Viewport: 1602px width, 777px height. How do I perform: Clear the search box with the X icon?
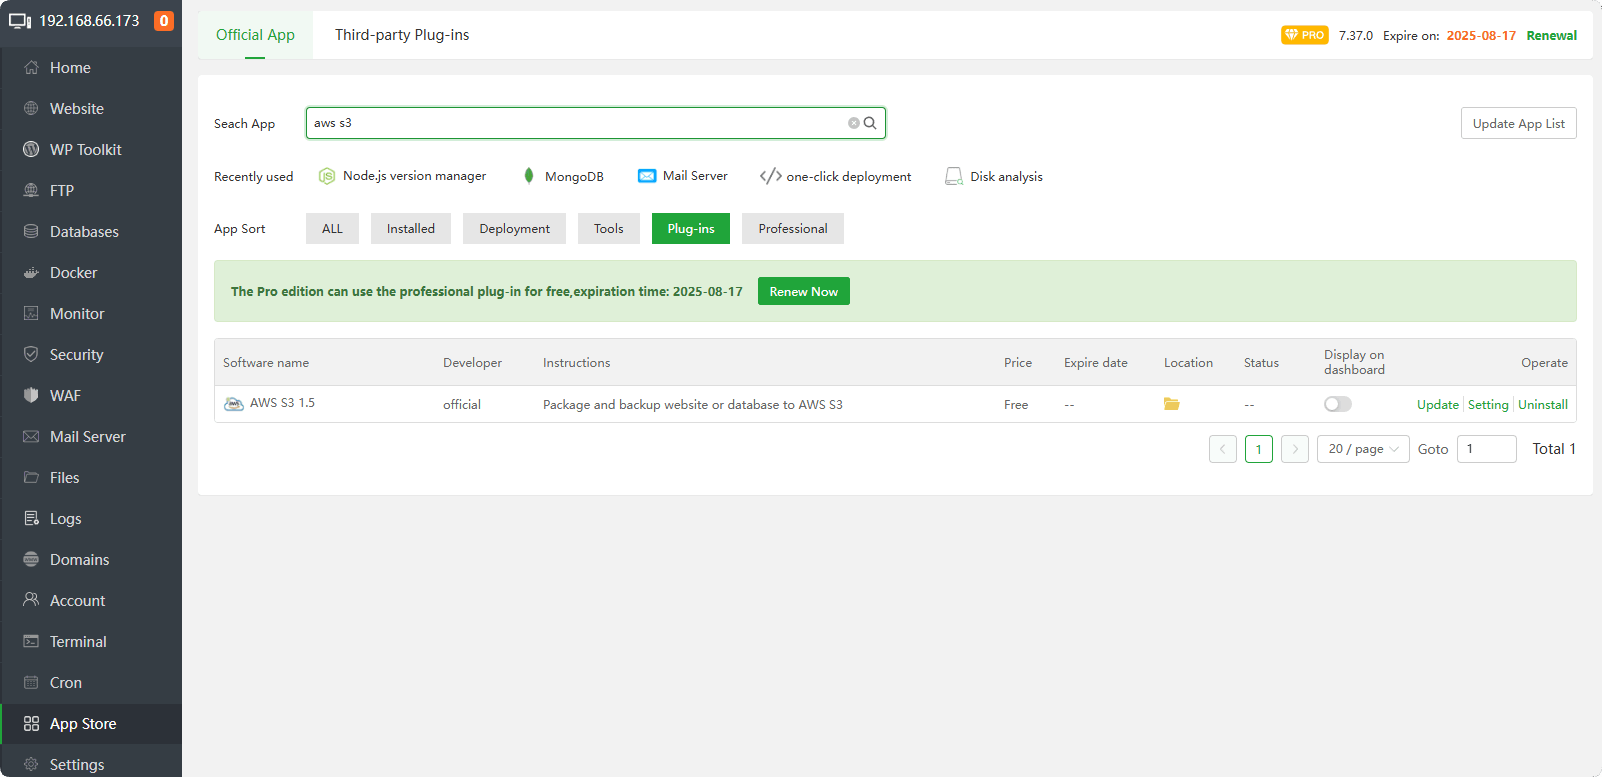tap(854, 123)
